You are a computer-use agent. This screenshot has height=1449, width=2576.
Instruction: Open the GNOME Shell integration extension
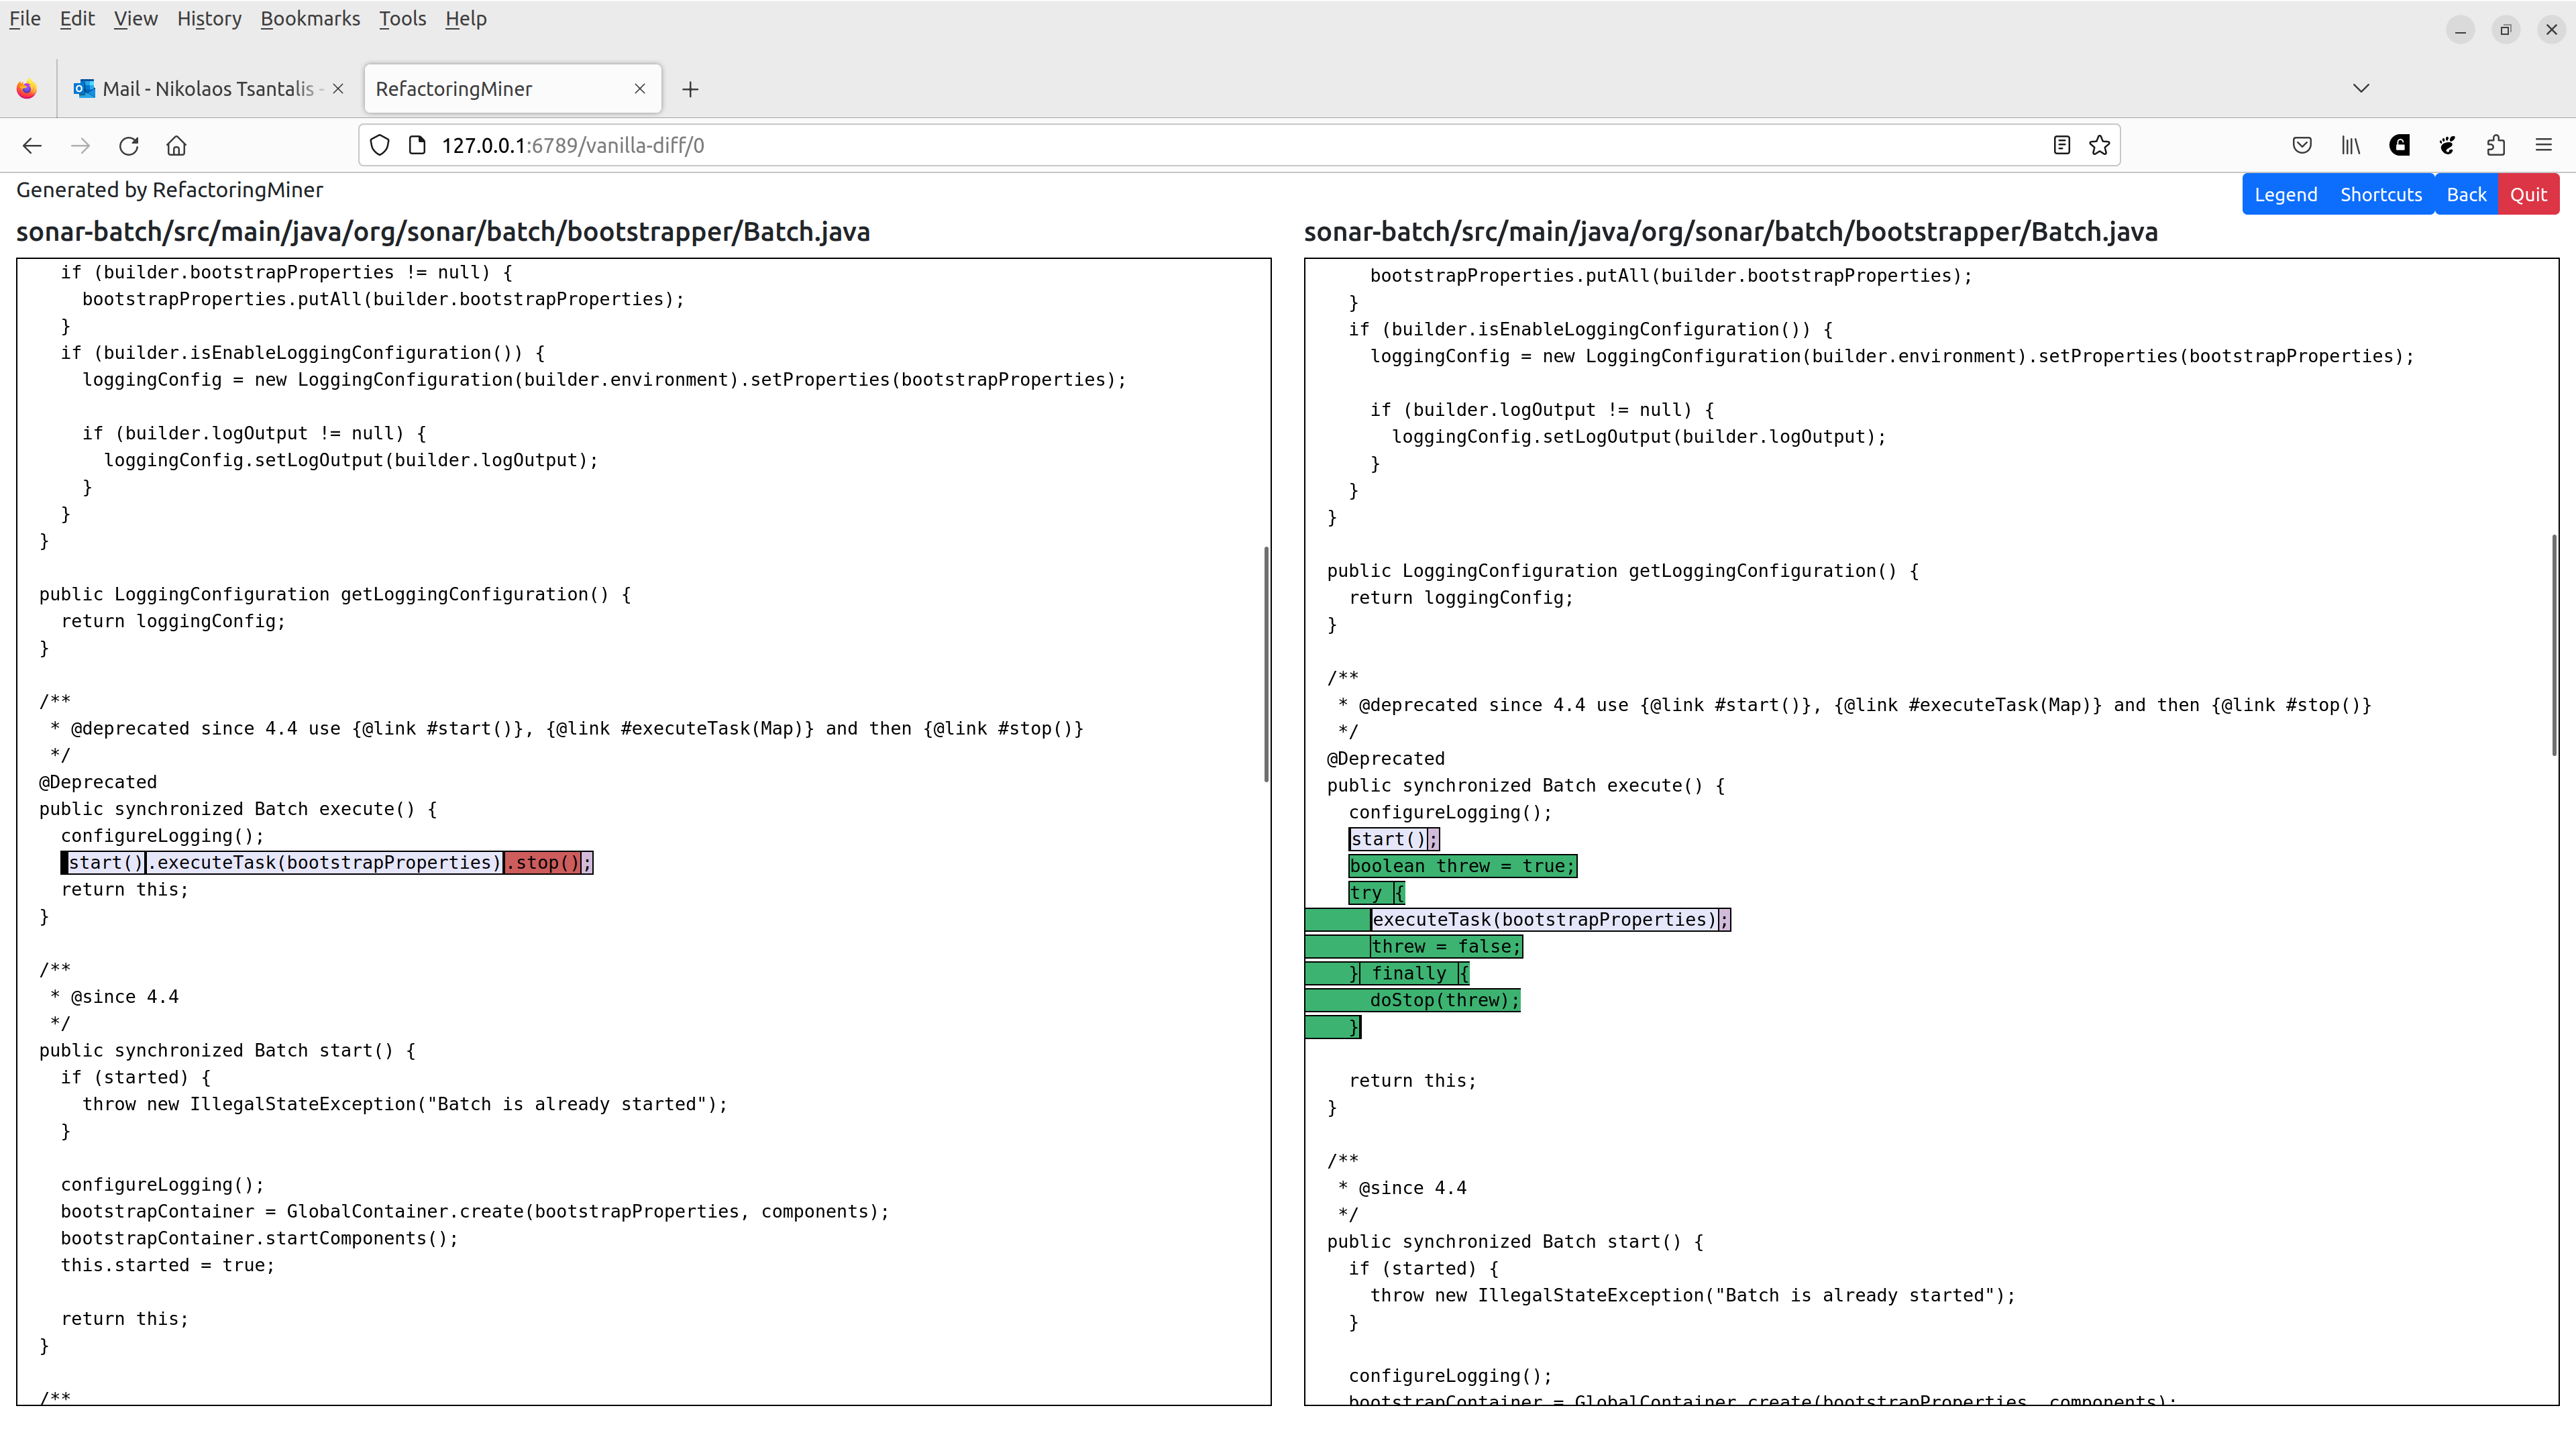[2447, 145]
